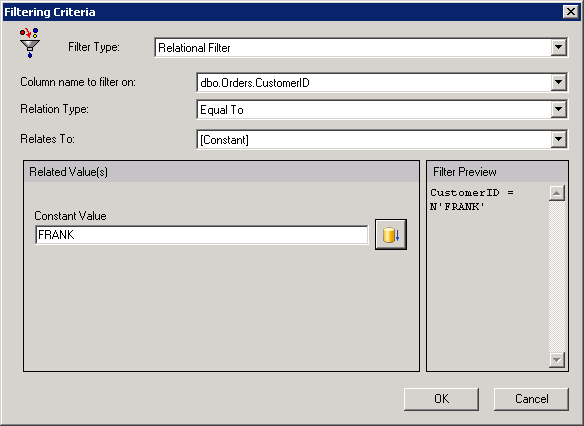Expand the Column name to filter on dropdown

[x=558, y=82]
